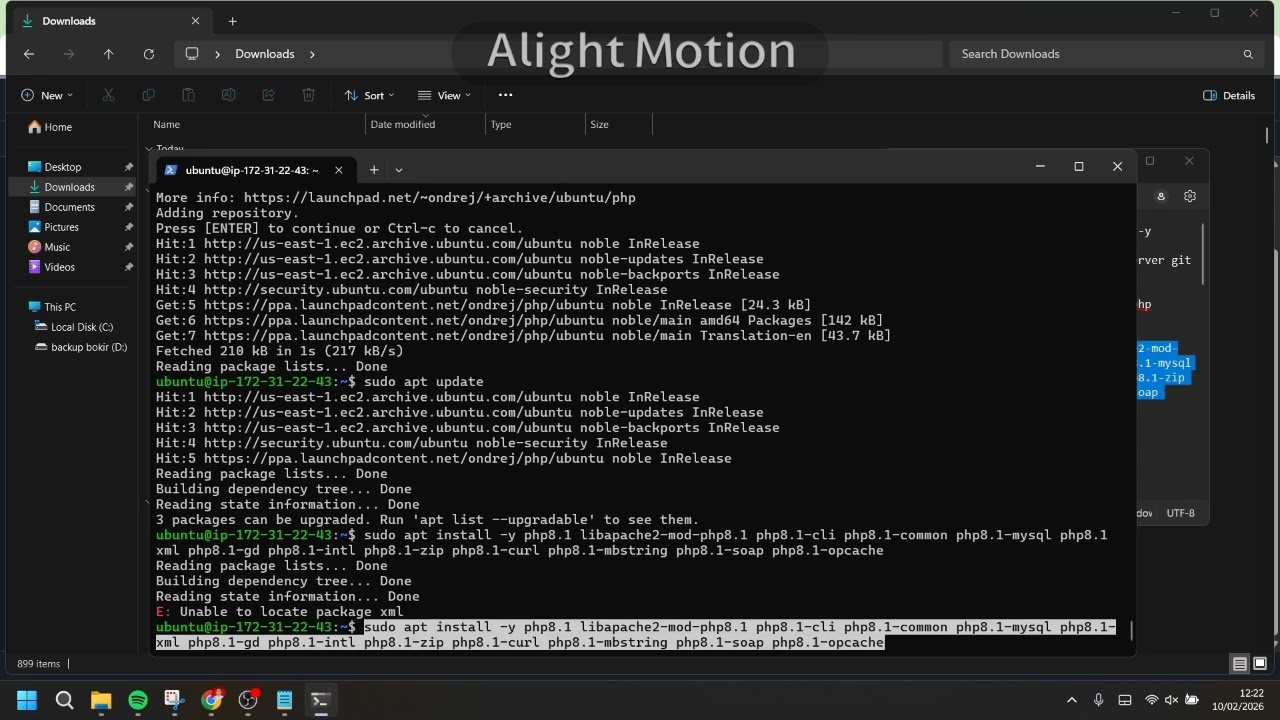Image resolution: width=1280 pixels, height=720 pixels.
Task: Select the ubuntu@ip-172-31-22-43 terminal tab
Action: tap(254, 170)
